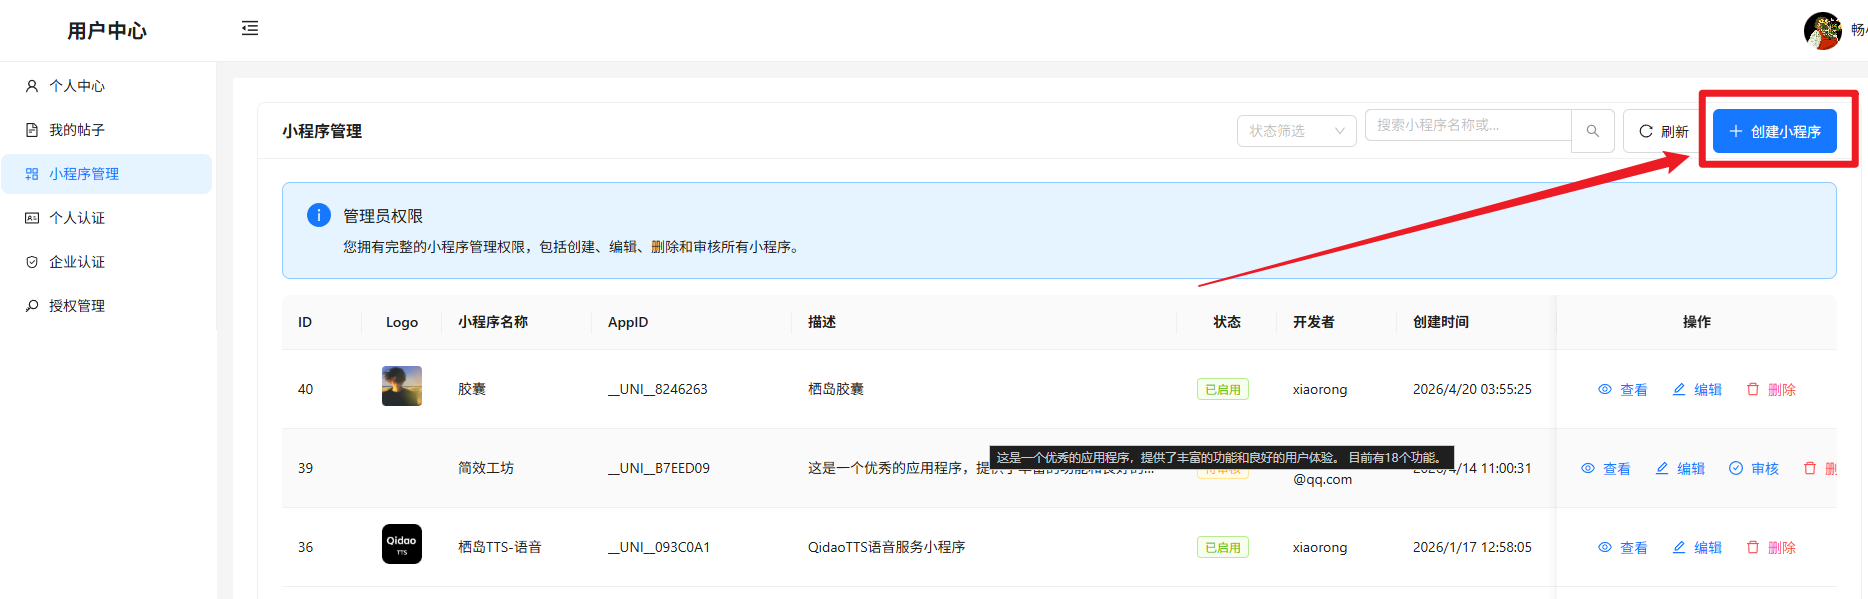Click the description QidaoTTS语音服务小程序
The height and width of the screenshot is (599, 1868).
(887, 547)
